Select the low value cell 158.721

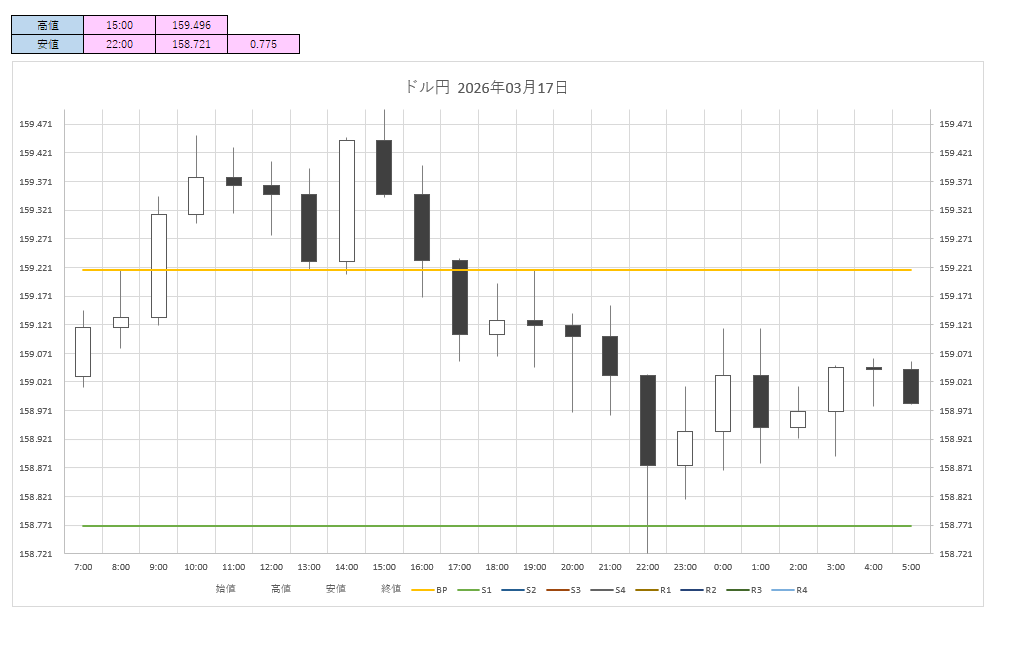tap(191, 44)
